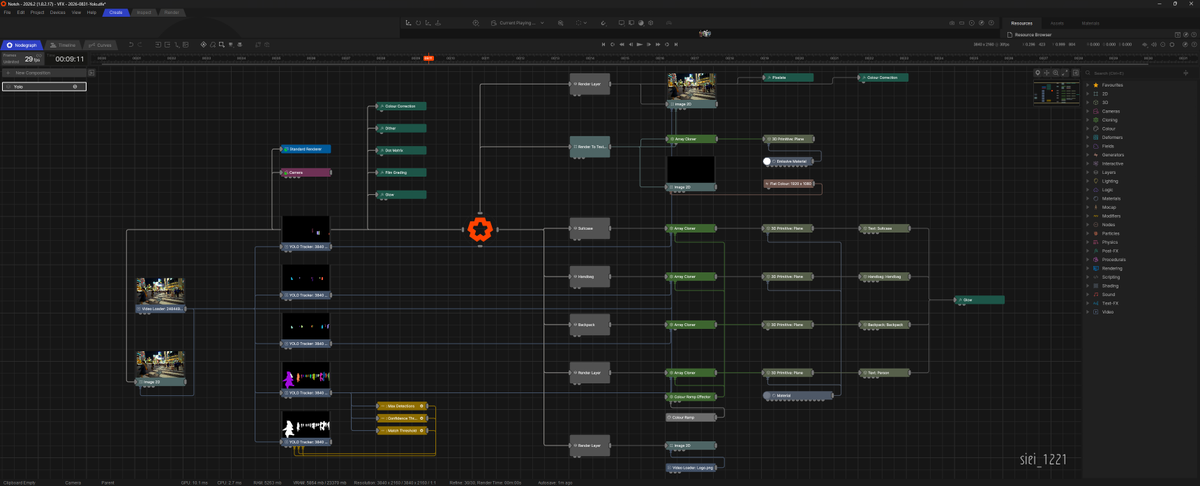Toggle the dot on Max Detections node
Viewport: 1200px width, 486px height.
click(422, 406)
